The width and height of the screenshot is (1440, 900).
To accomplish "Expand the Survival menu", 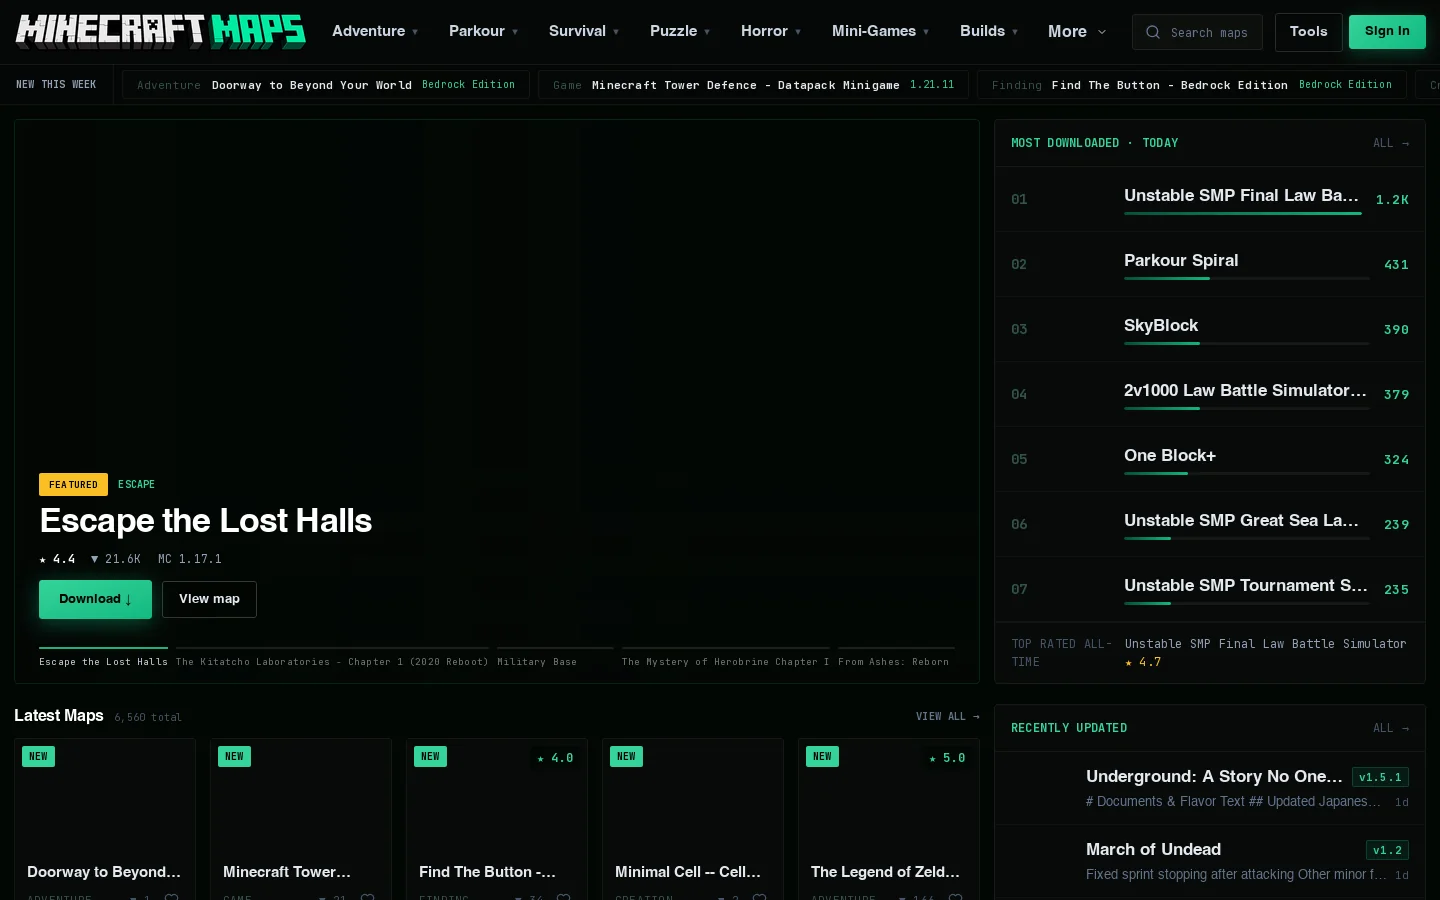I will click(x=584, y=31).
